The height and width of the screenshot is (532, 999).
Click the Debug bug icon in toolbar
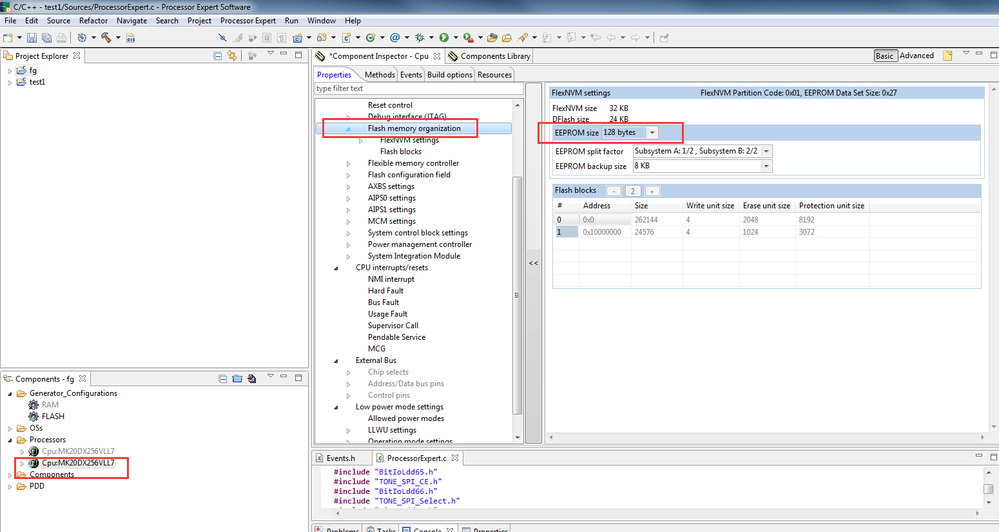coord(419,38)
